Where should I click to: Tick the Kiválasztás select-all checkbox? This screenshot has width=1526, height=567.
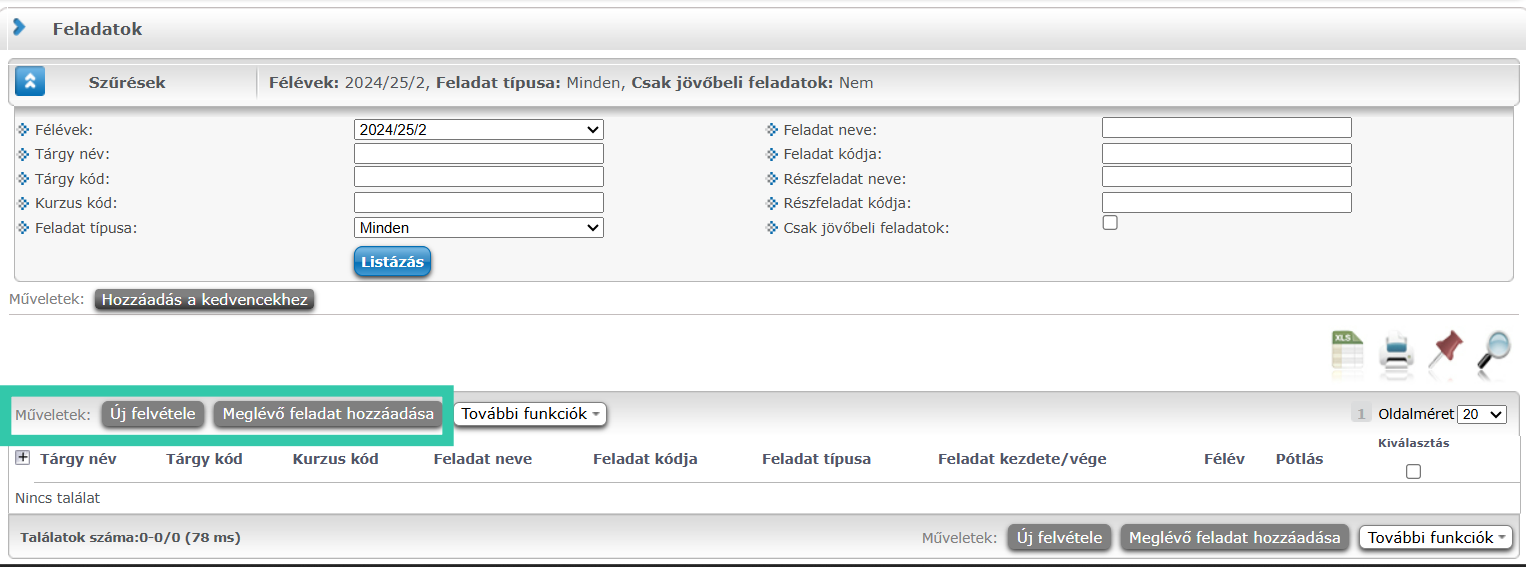click(1413, 472)
